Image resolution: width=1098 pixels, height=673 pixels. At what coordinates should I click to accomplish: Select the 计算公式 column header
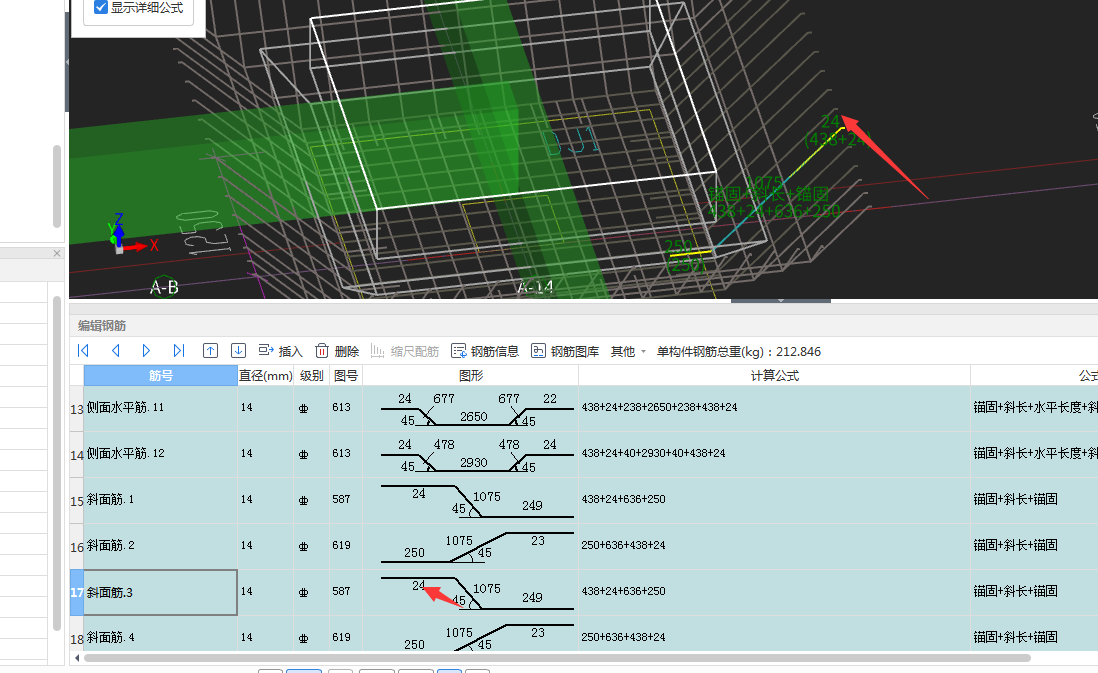pos(774,375)
